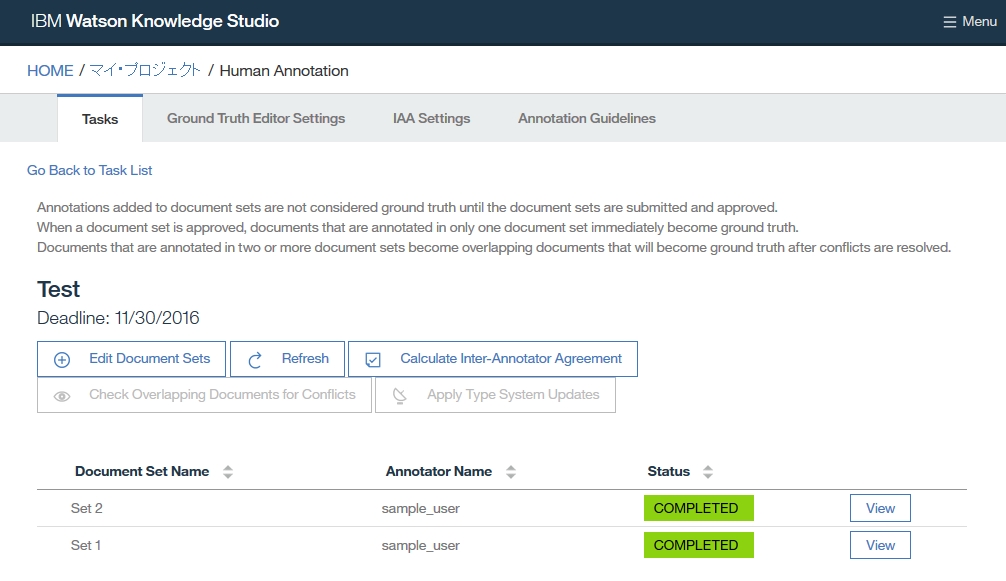Open the IAA Settings tab
The width and height of the screenshot is (1006, 581).
(431, 118)
